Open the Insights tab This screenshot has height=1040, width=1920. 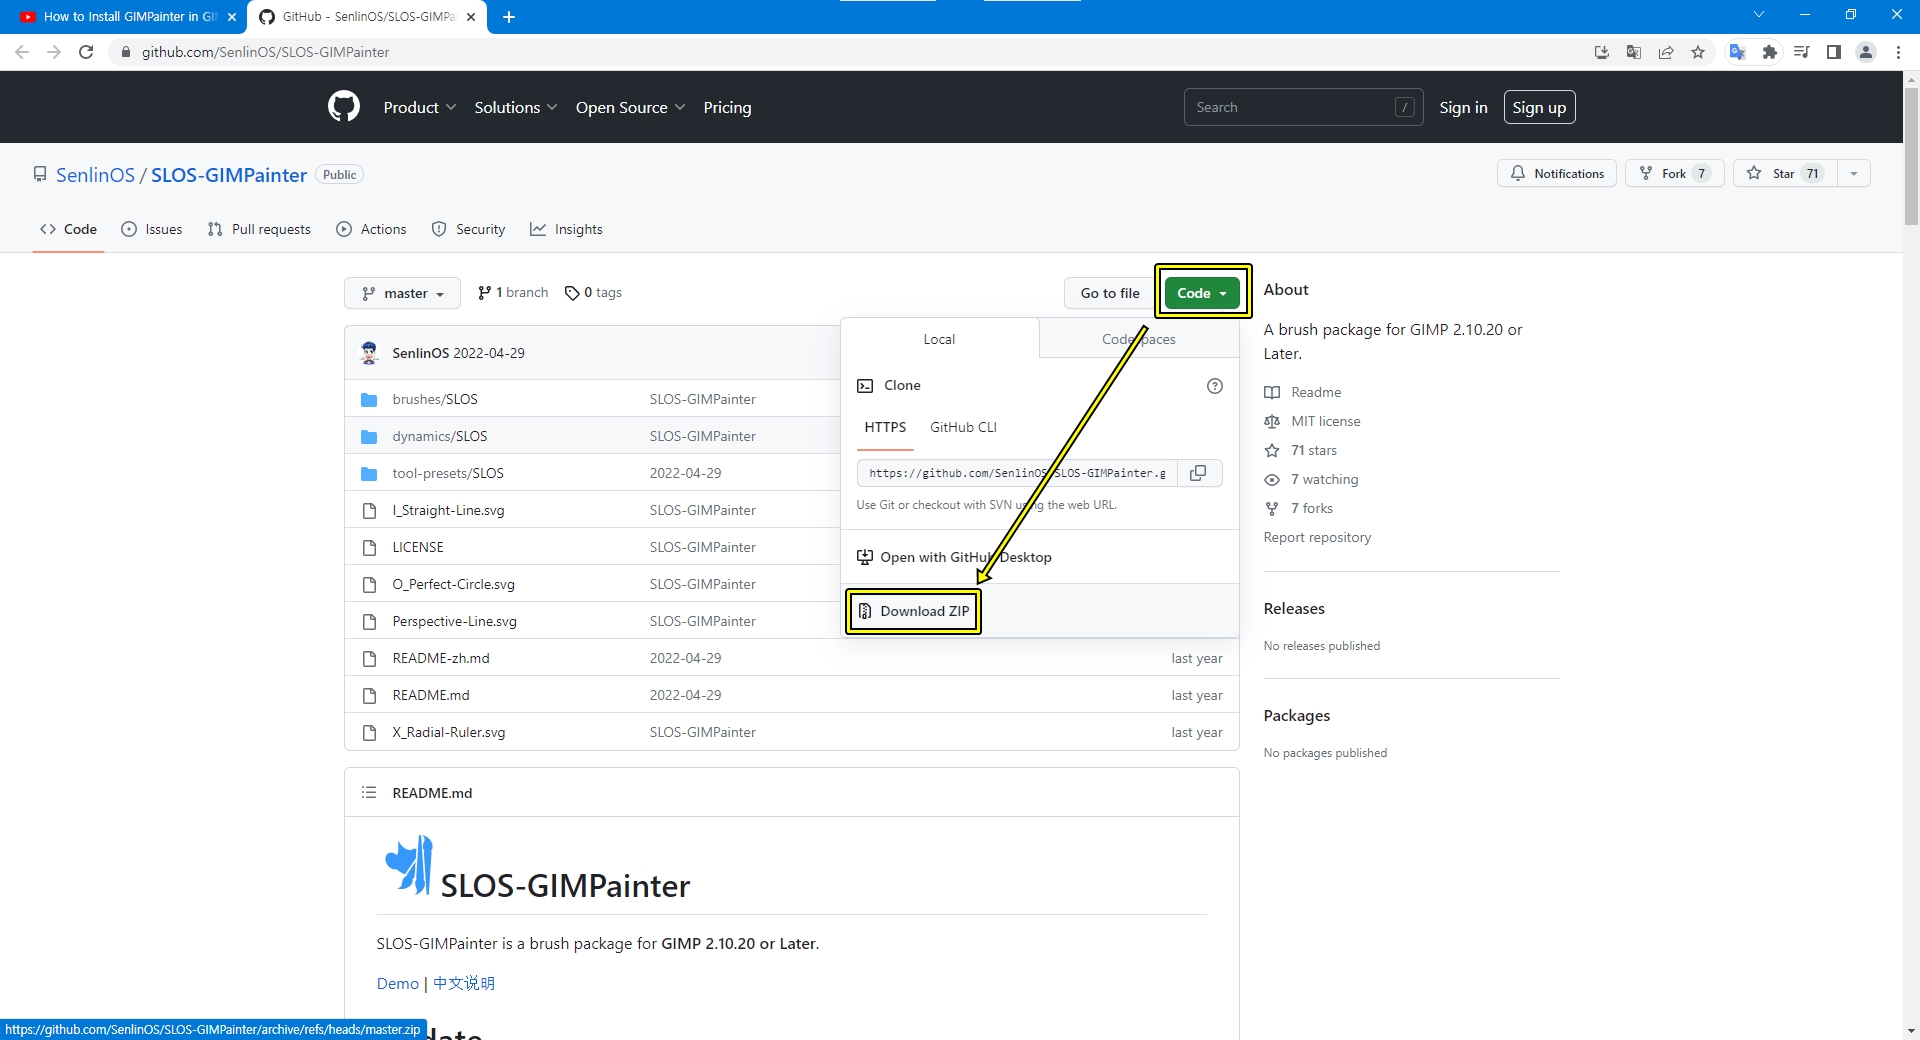566,229
